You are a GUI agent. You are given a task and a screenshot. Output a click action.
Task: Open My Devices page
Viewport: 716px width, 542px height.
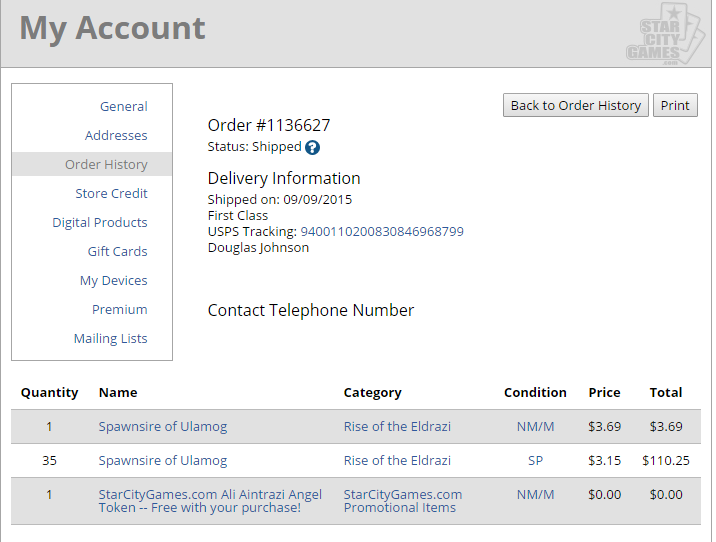[x=114, y=280]
